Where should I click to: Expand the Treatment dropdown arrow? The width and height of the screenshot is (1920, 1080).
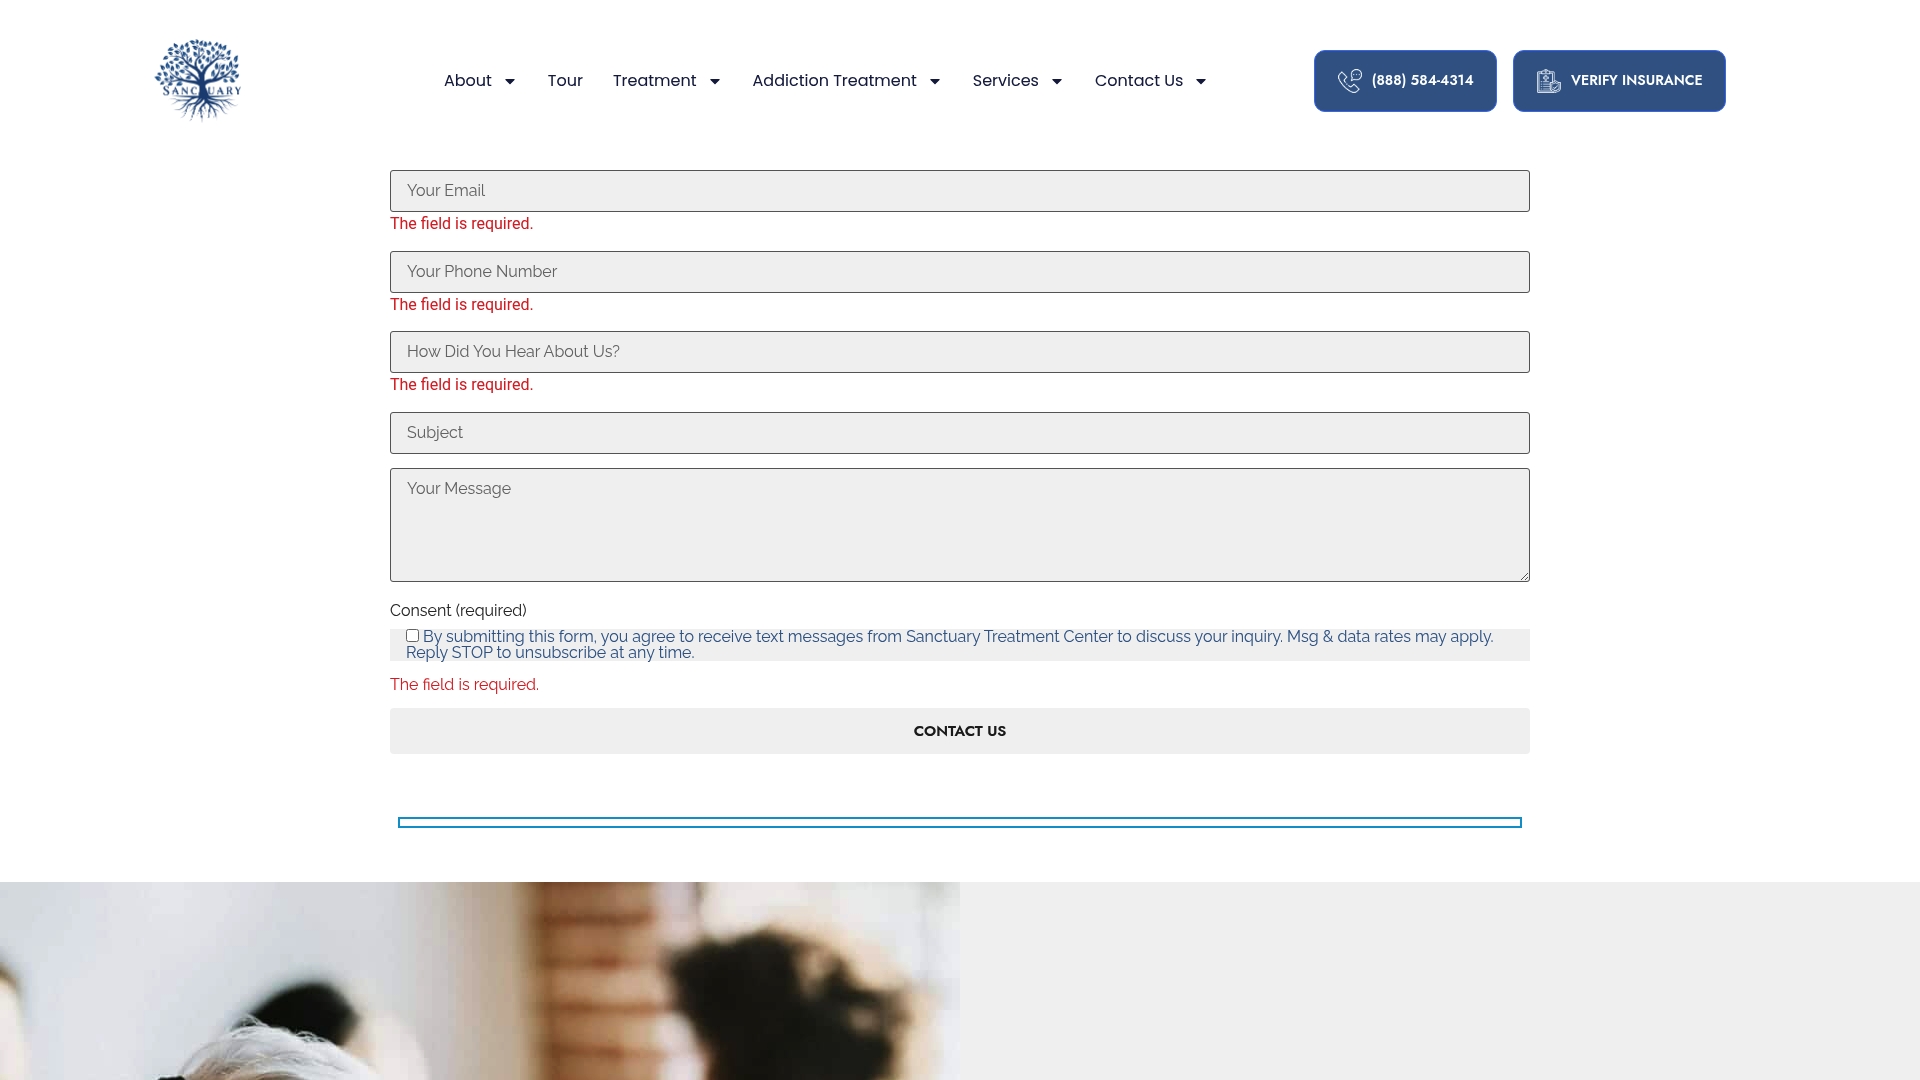715,81
